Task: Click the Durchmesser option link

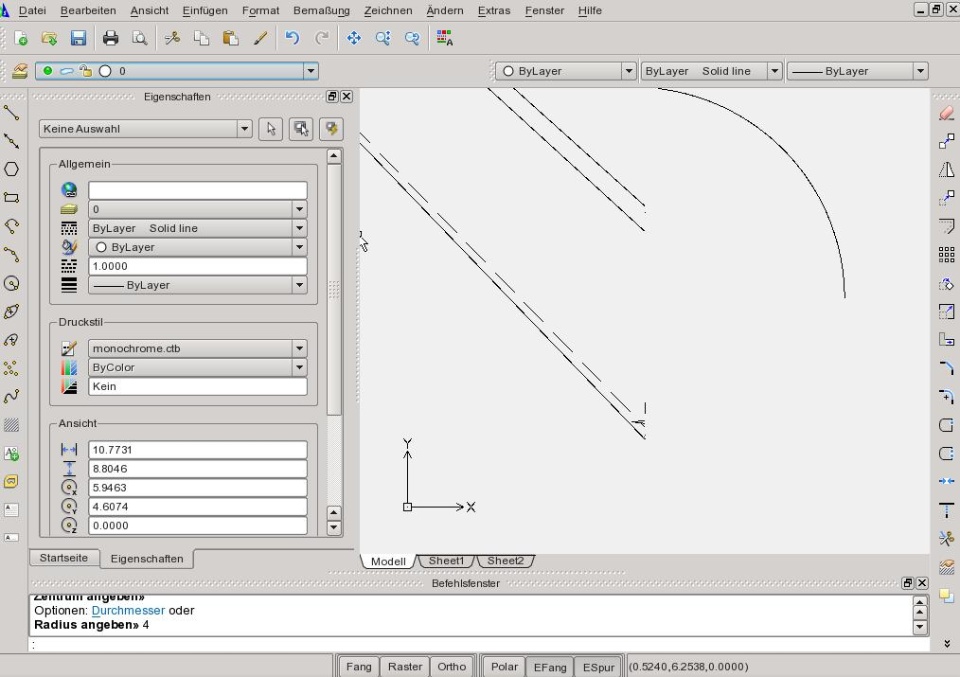Action: [128, 610]
